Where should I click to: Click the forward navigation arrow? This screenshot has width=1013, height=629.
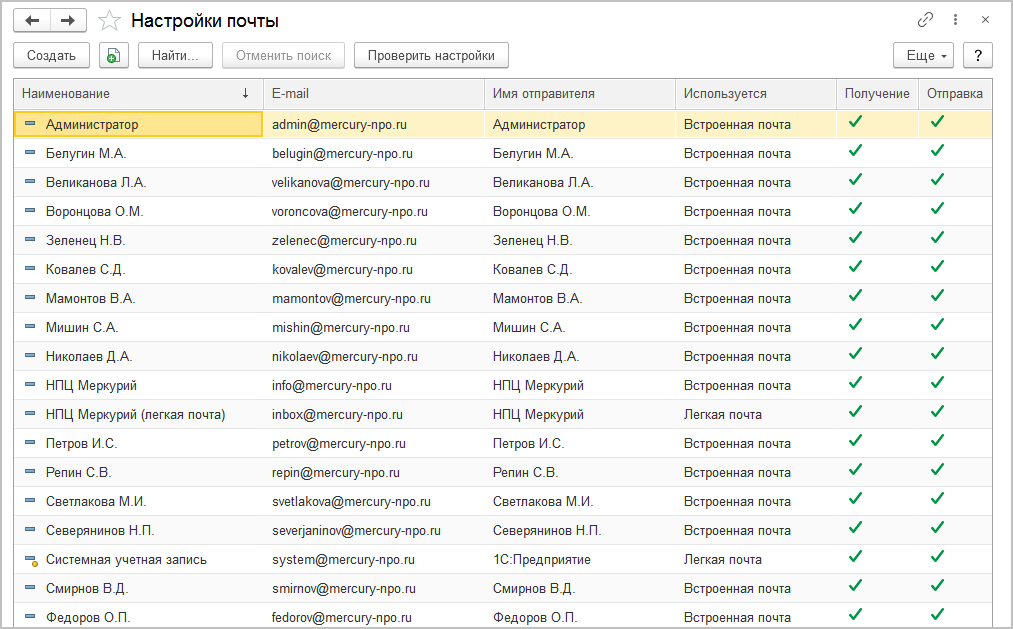click(68, 20)
